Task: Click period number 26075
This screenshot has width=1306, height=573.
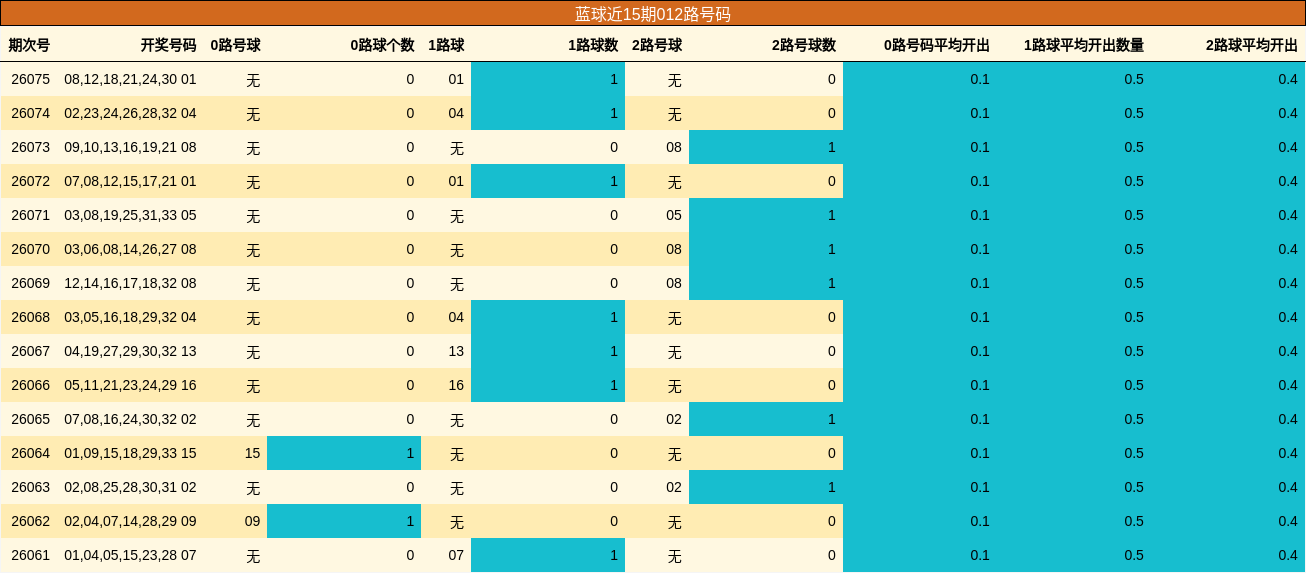Action: (x=30, y=79)
